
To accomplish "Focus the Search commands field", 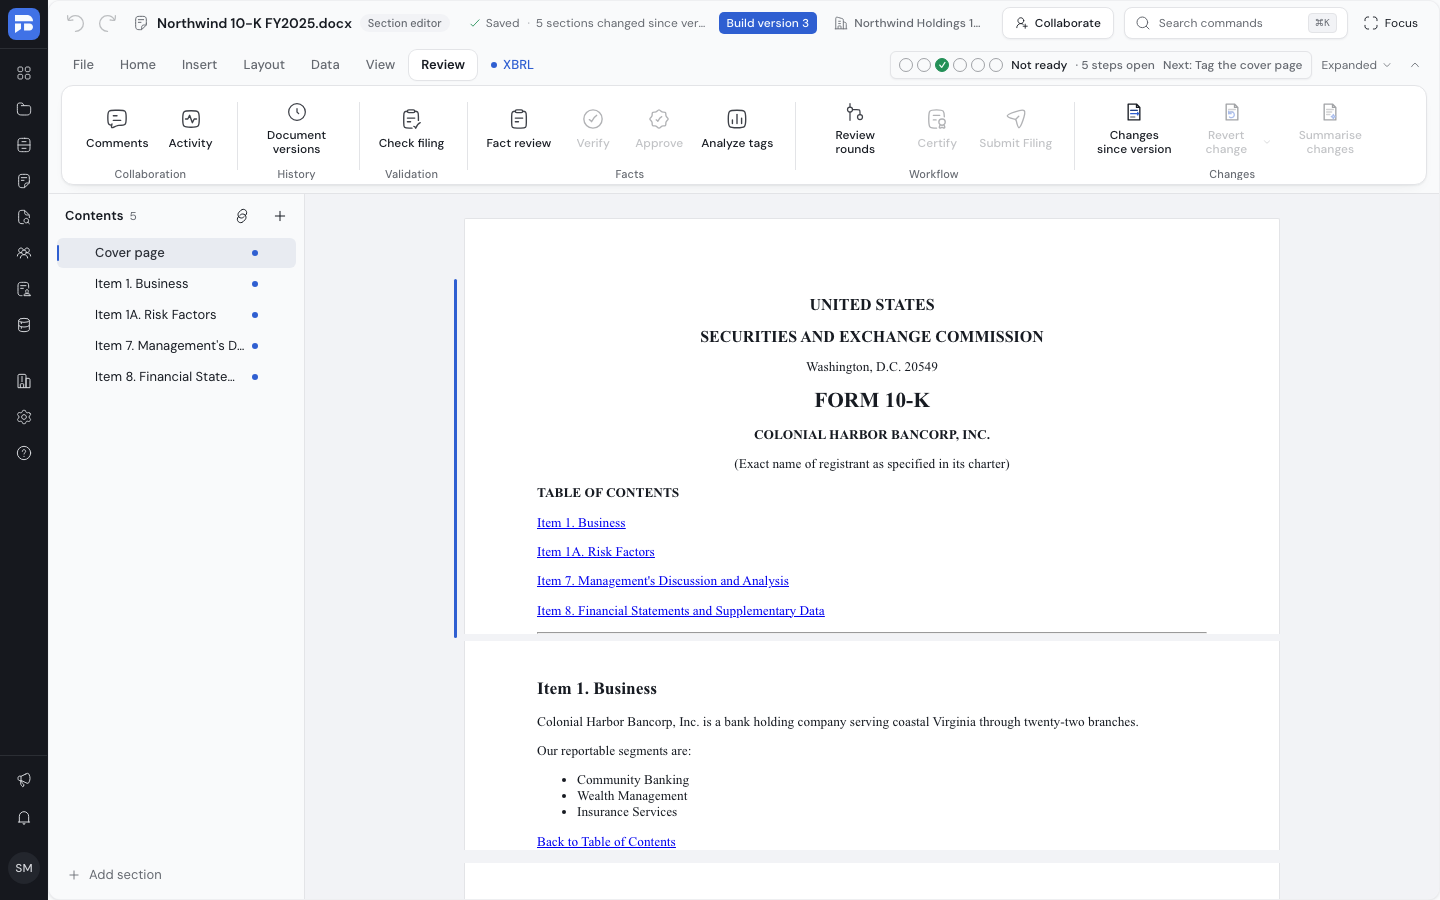I will pos(1236,23).
